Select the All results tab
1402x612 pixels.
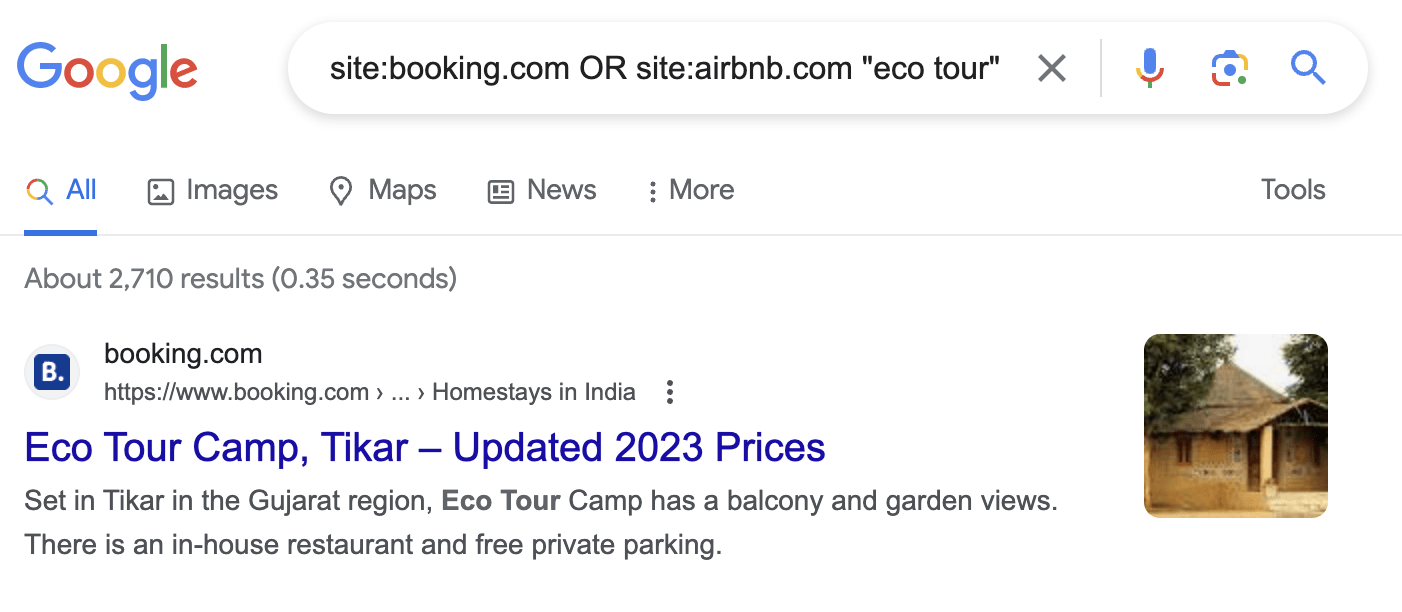tap(61, 191)
